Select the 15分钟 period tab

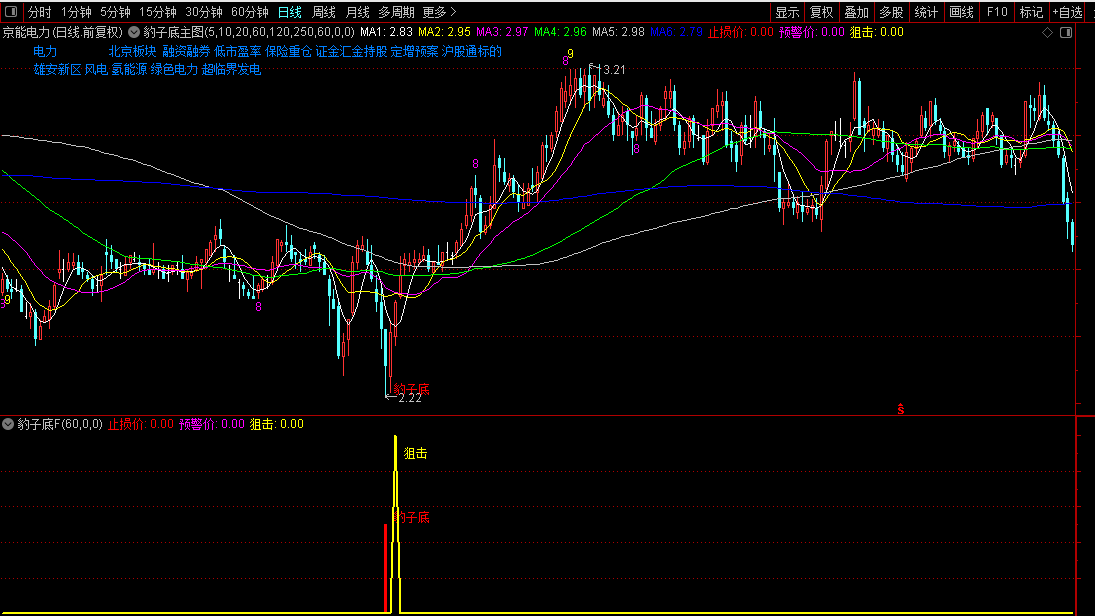pyautogui.click(x=158, y=12)
